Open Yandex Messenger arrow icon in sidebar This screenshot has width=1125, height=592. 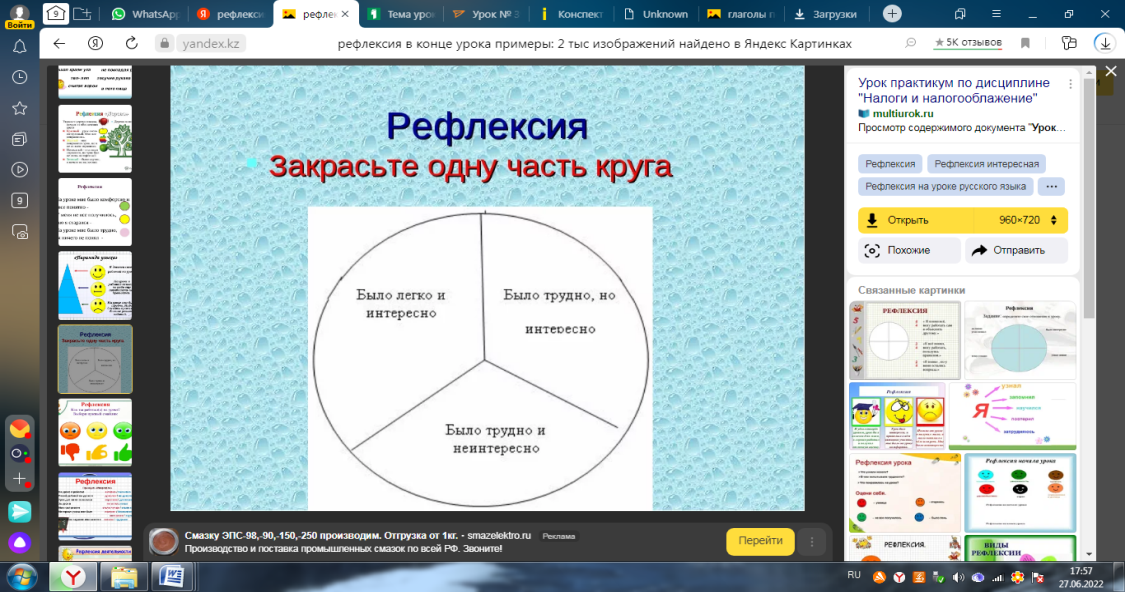(x=19, y=512)
